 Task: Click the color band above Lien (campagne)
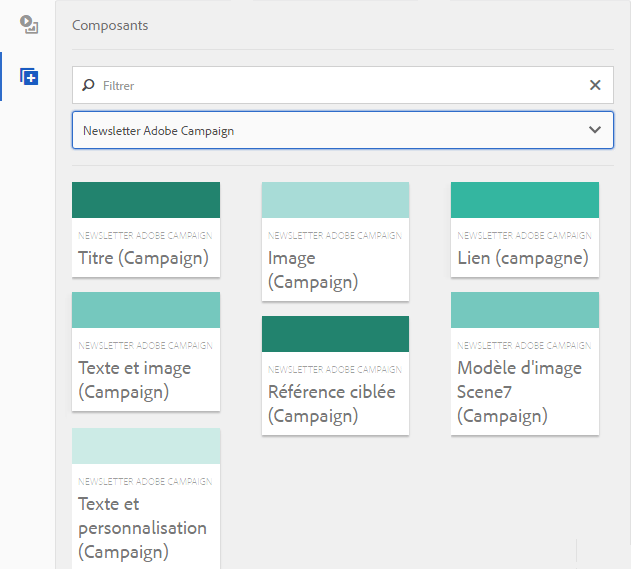tap(524, 200)
